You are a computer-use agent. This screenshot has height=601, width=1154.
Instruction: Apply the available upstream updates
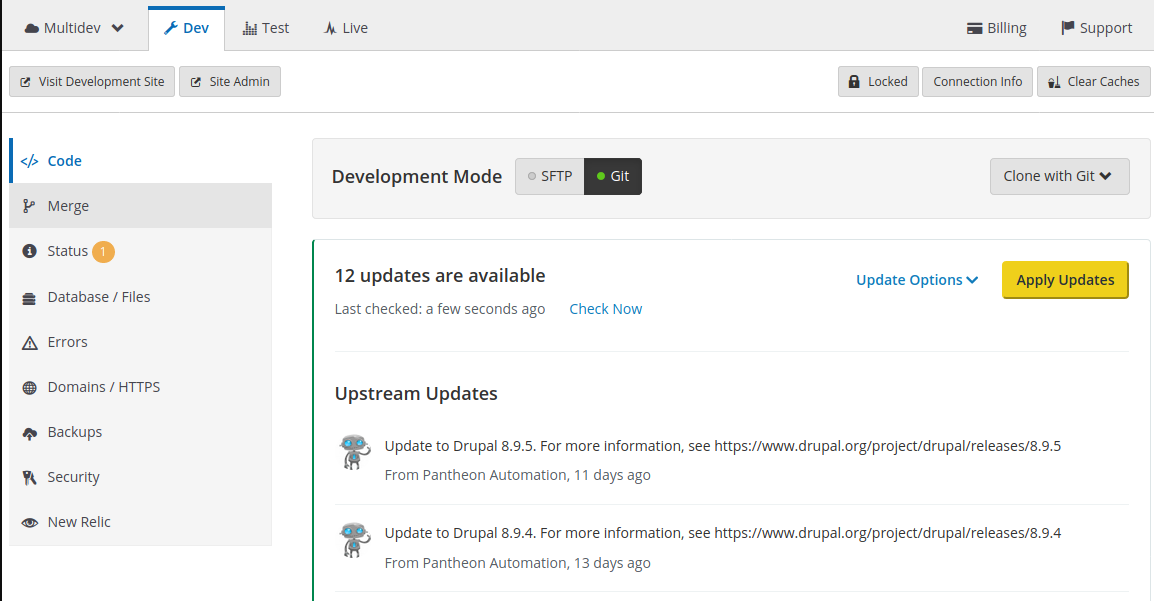tap(1065, 280)
